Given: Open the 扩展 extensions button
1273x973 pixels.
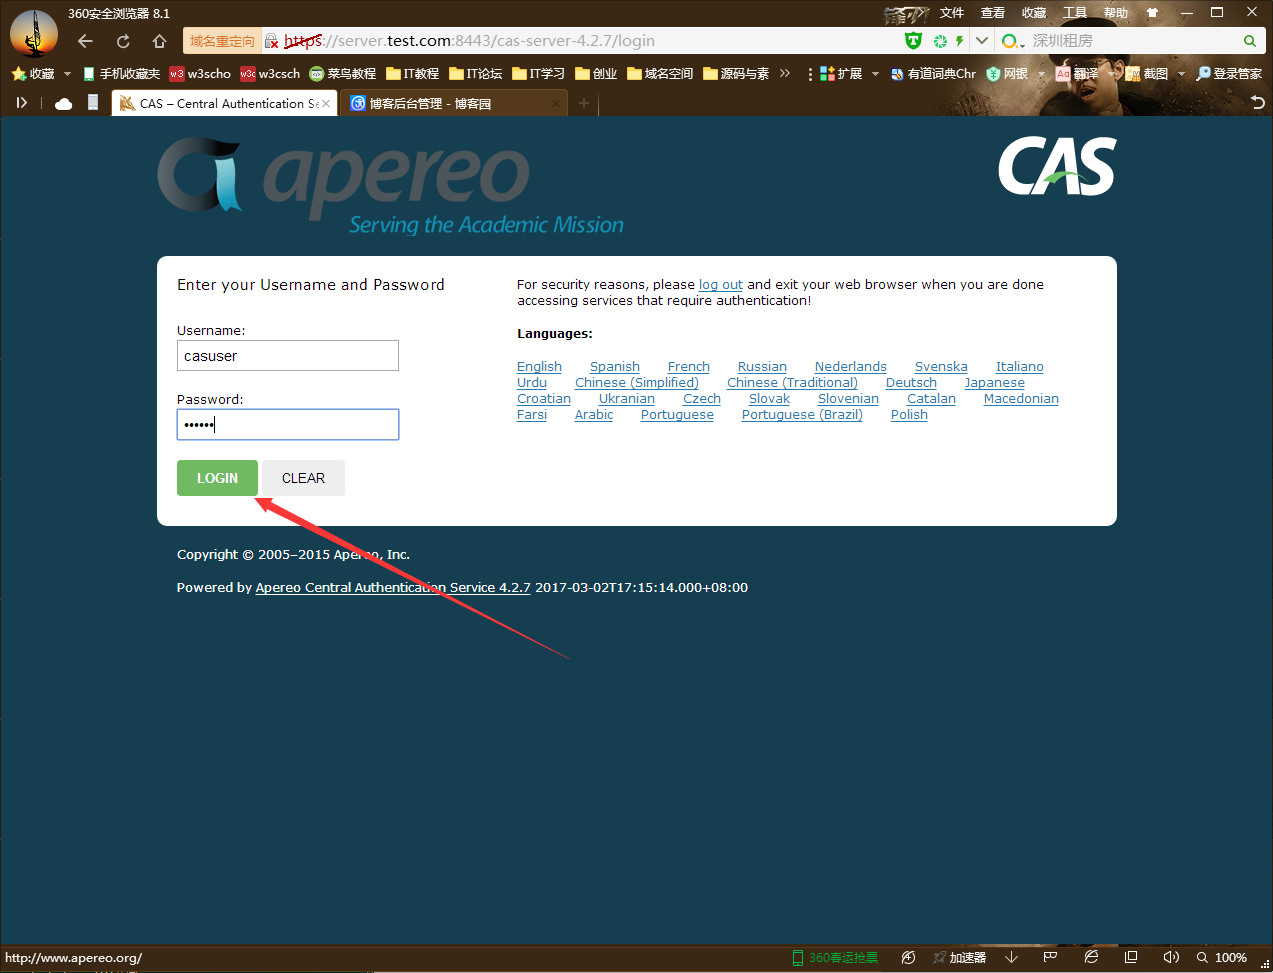Looking at the screenshot, I should pos(841,74).
